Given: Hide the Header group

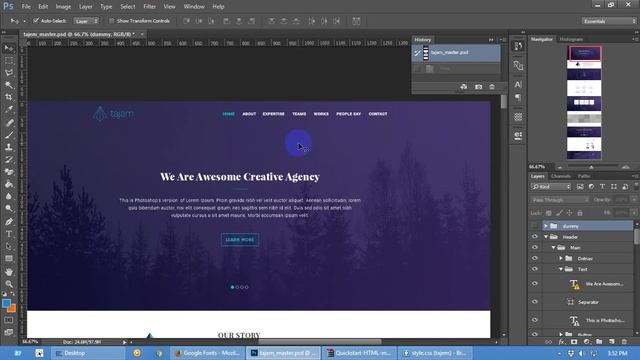Looking at the screenshot, I should [534, 237].
